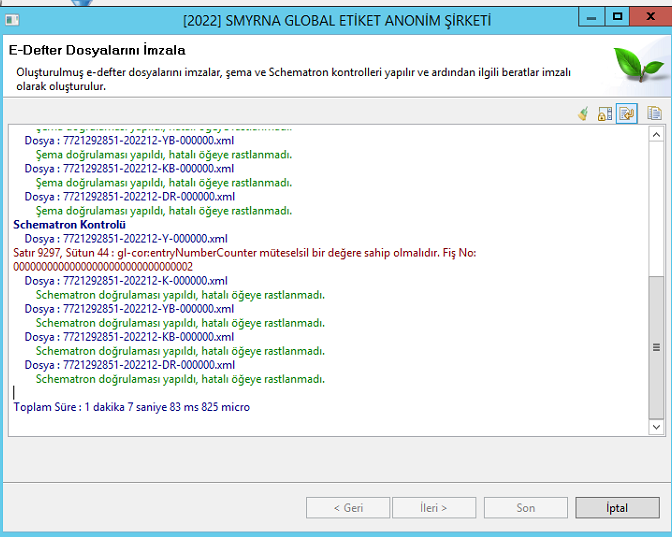
Task: Maximize the Smyrna Global window
Action: click(x=618, y=17)
